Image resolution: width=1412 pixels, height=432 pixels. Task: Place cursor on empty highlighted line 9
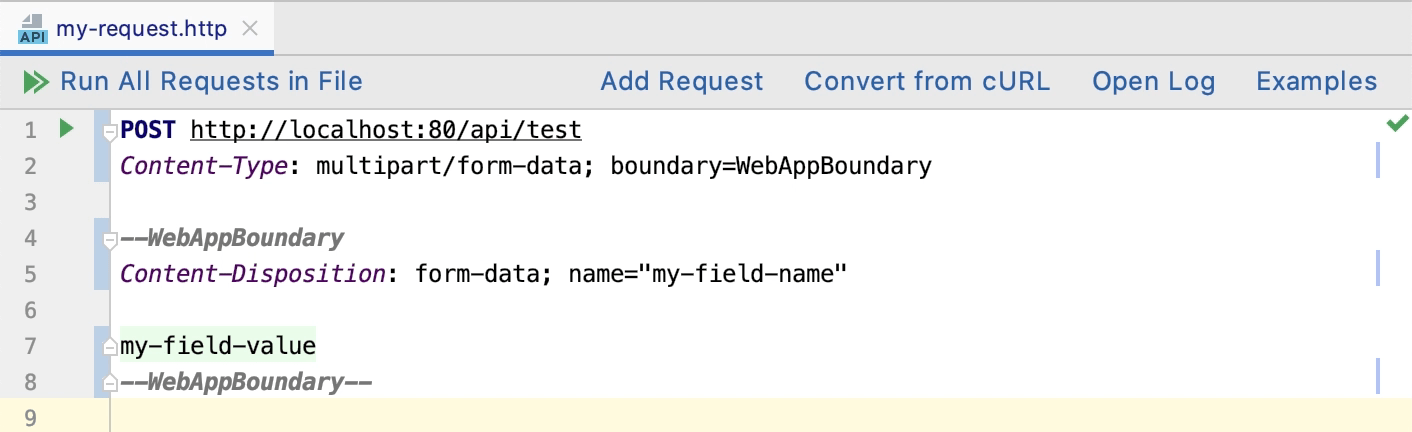tap(700, 418)
